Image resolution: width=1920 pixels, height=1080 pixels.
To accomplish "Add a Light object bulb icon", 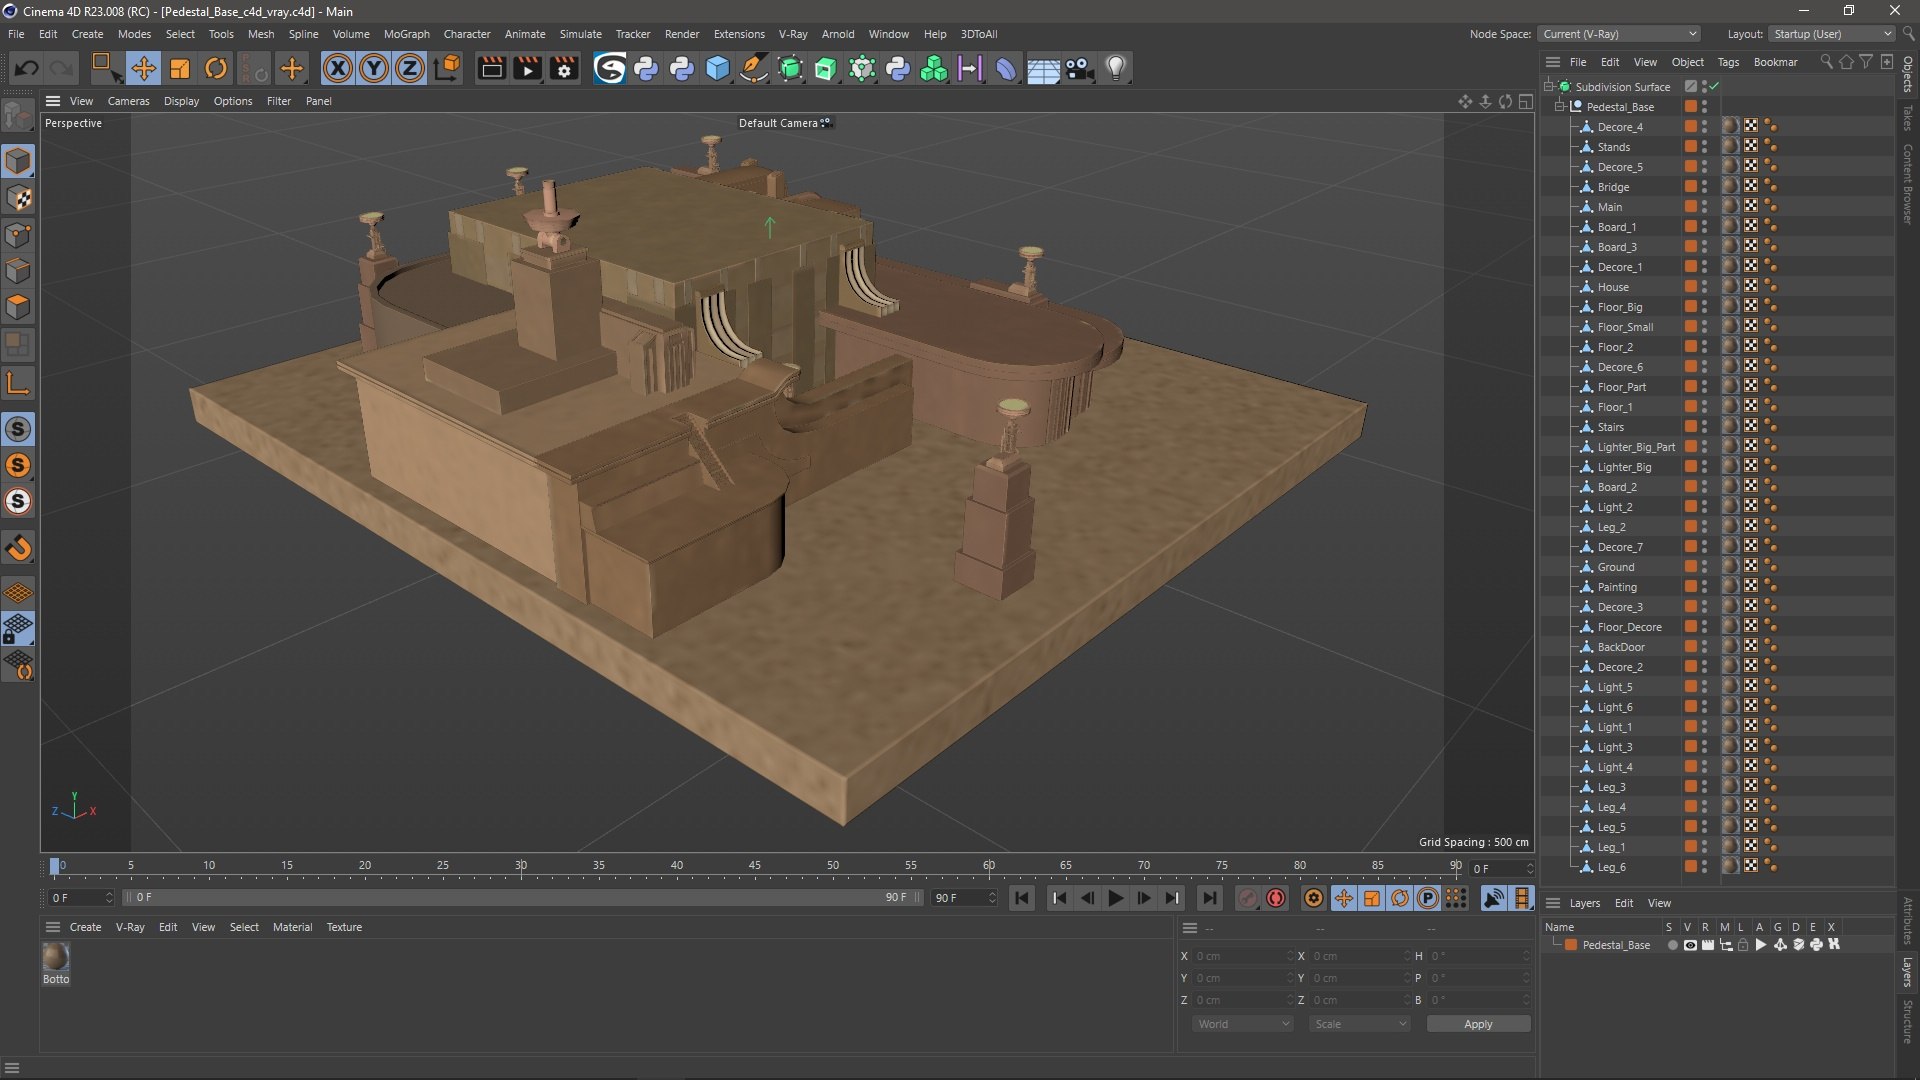I will (x=1116, y=68).
